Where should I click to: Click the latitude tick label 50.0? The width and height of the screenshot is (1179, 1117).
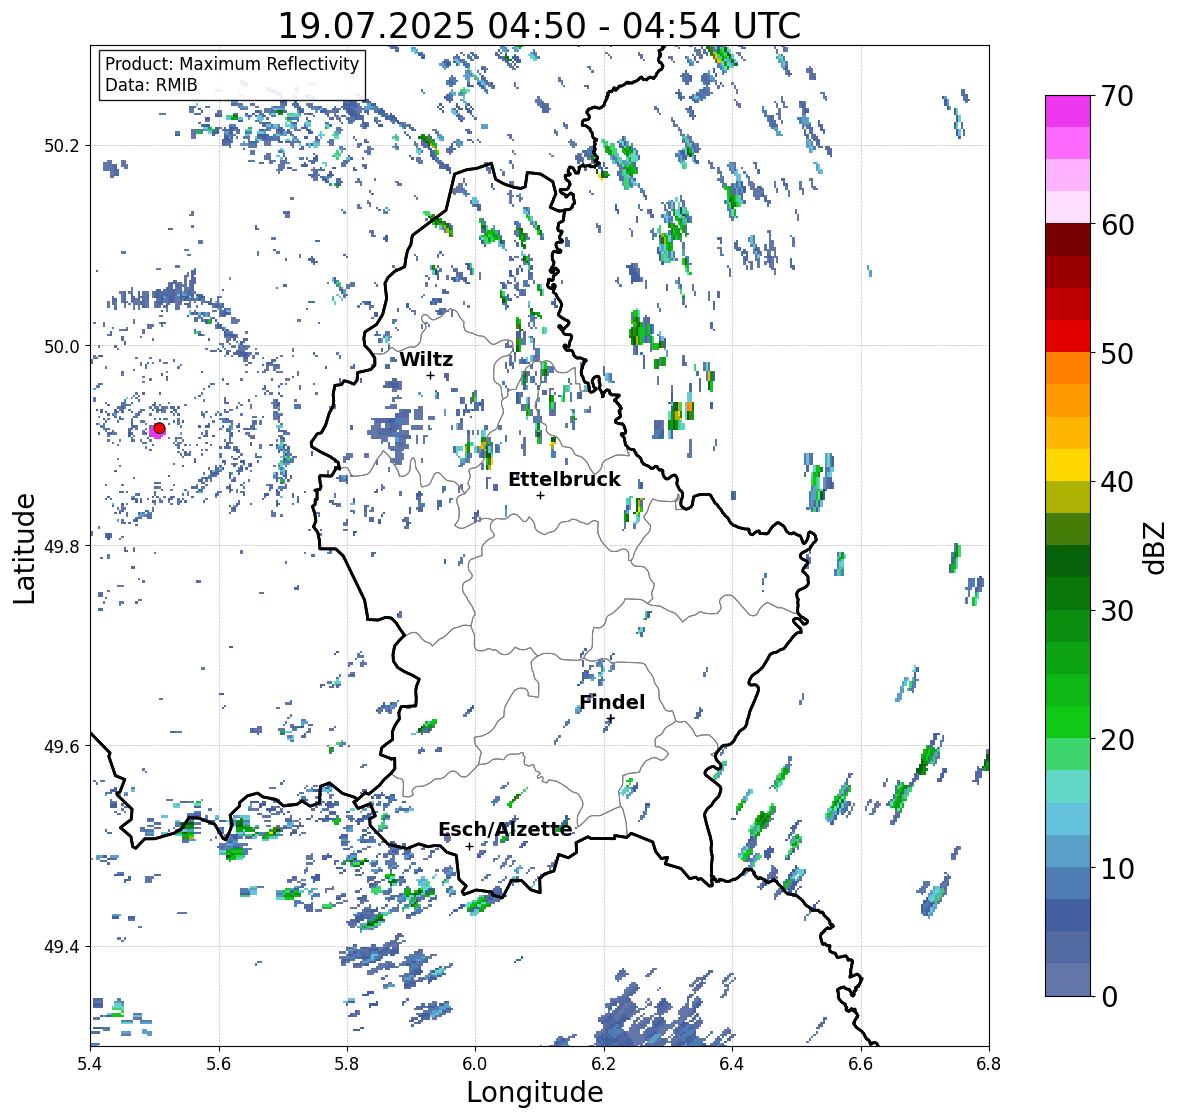coord(62,347)
